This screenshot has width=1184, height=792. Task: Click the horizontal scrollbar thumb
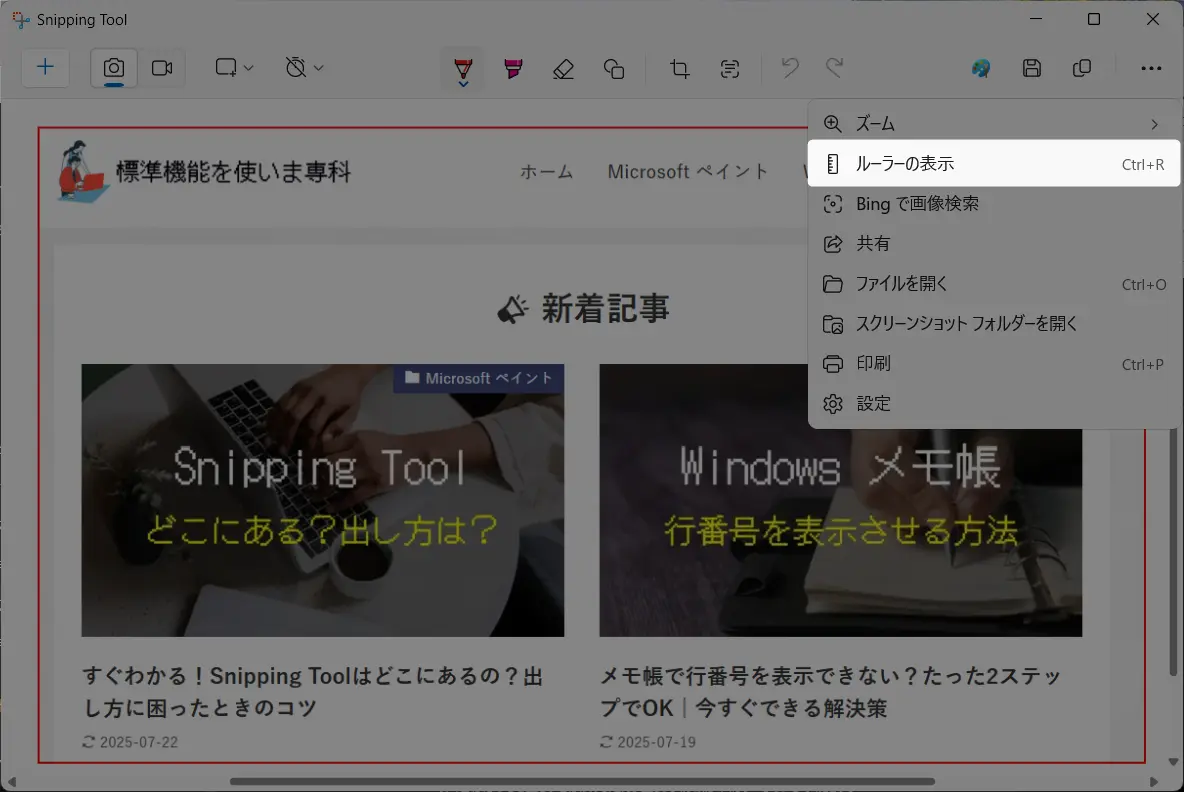[x=582, y=781]
